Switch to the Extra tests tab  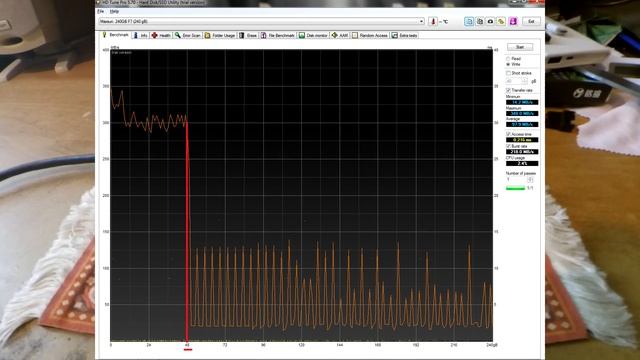tap(404, 36)
